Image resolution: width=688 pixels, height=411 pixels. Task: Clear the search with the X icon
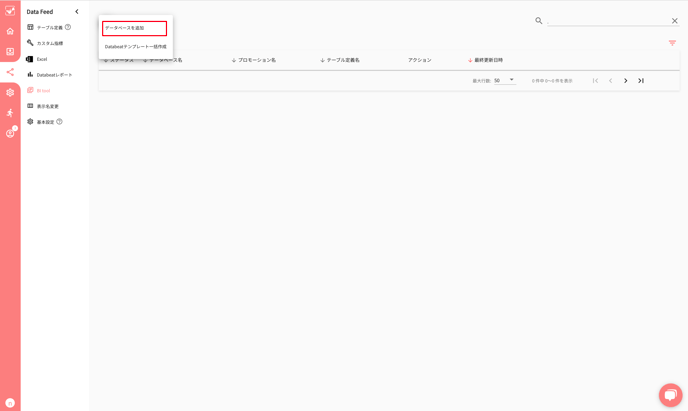click(x=675, y=21)
